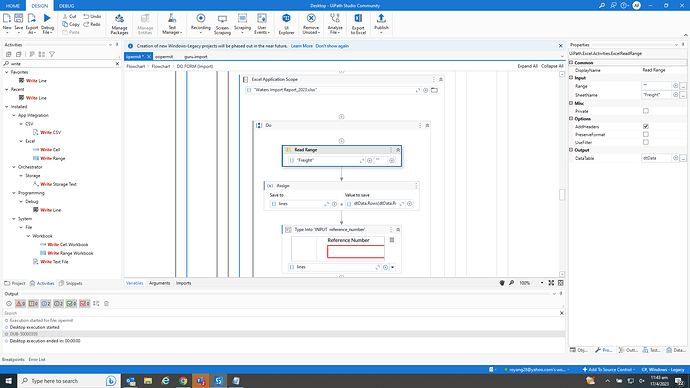Screen dimensions: 690x388
Task: Enable the PreserveFormat checkbox
Action: tap(646, 135)
